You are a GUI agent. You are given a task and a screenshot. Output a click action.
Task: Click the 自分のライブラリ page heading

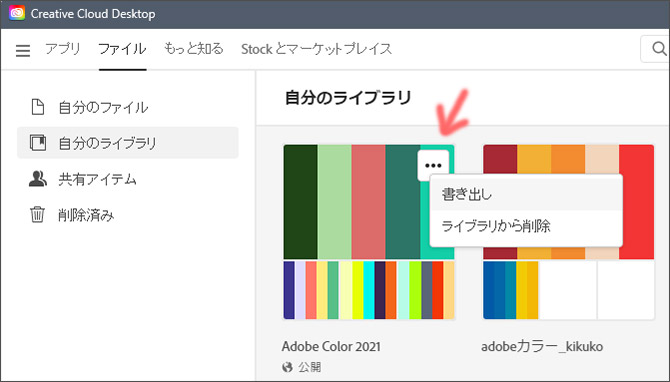pos(348,98)
